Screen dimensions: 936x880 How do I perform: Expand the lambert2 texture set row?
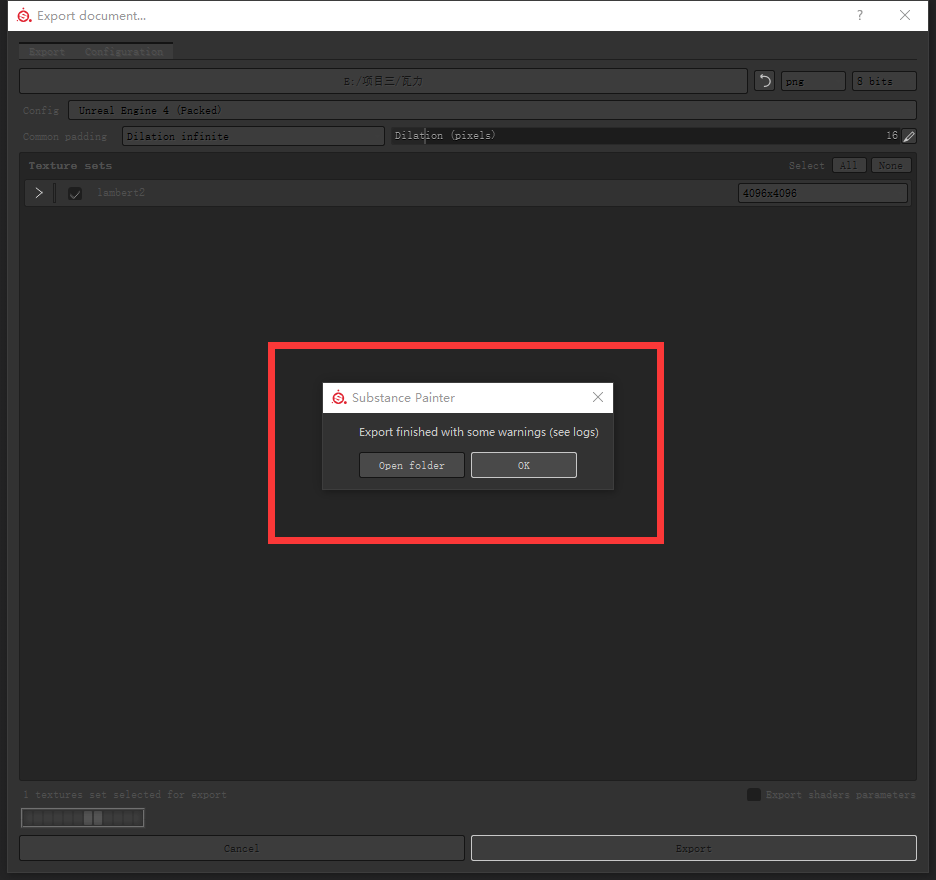click(x=39, y=193)
